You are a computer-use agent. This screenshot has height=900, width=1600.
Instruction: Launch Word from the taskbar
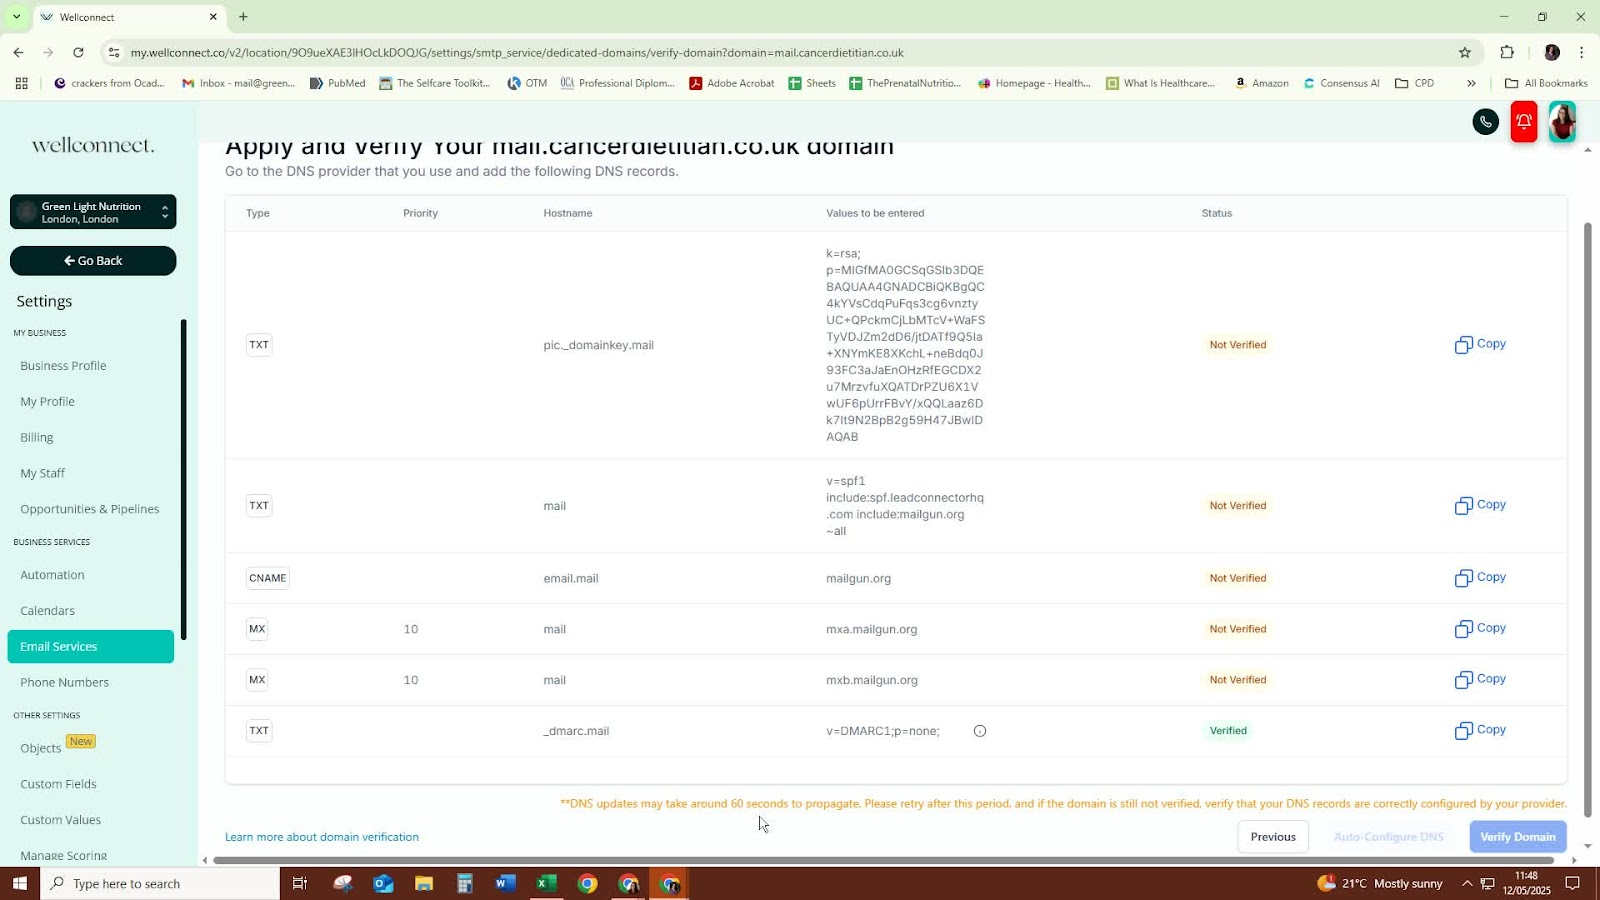pyautogui.click(x=505, y=883)
